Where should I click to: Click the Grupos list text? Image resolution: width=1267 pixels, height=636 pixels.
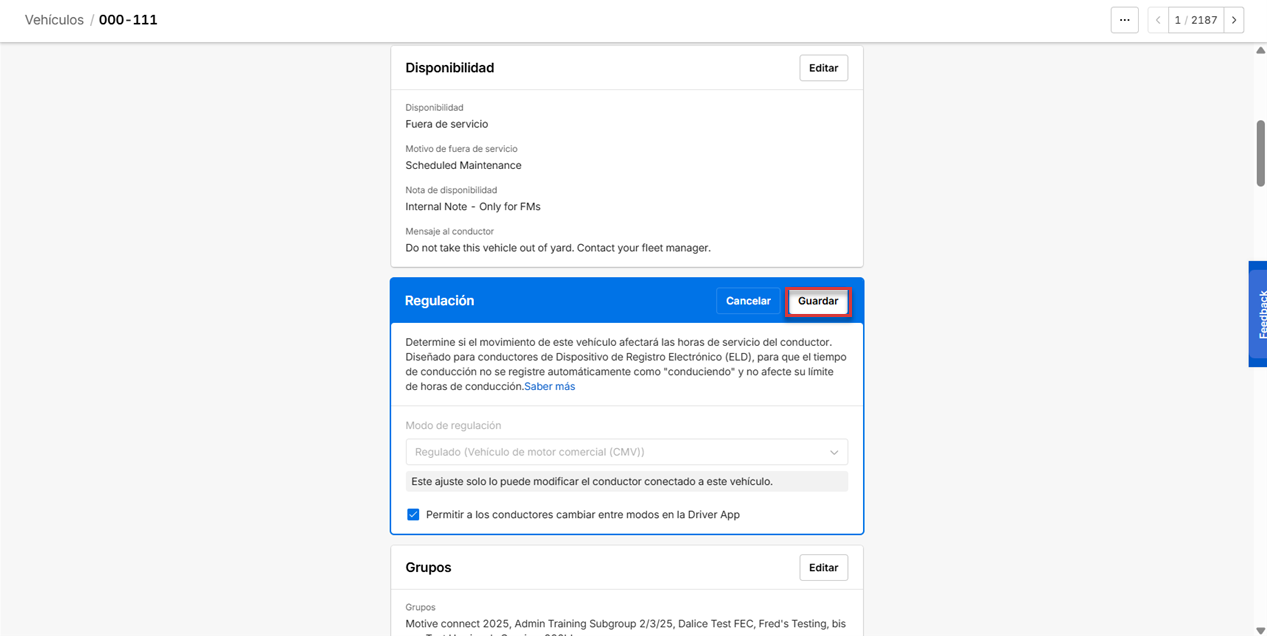(x=625, y=624)
